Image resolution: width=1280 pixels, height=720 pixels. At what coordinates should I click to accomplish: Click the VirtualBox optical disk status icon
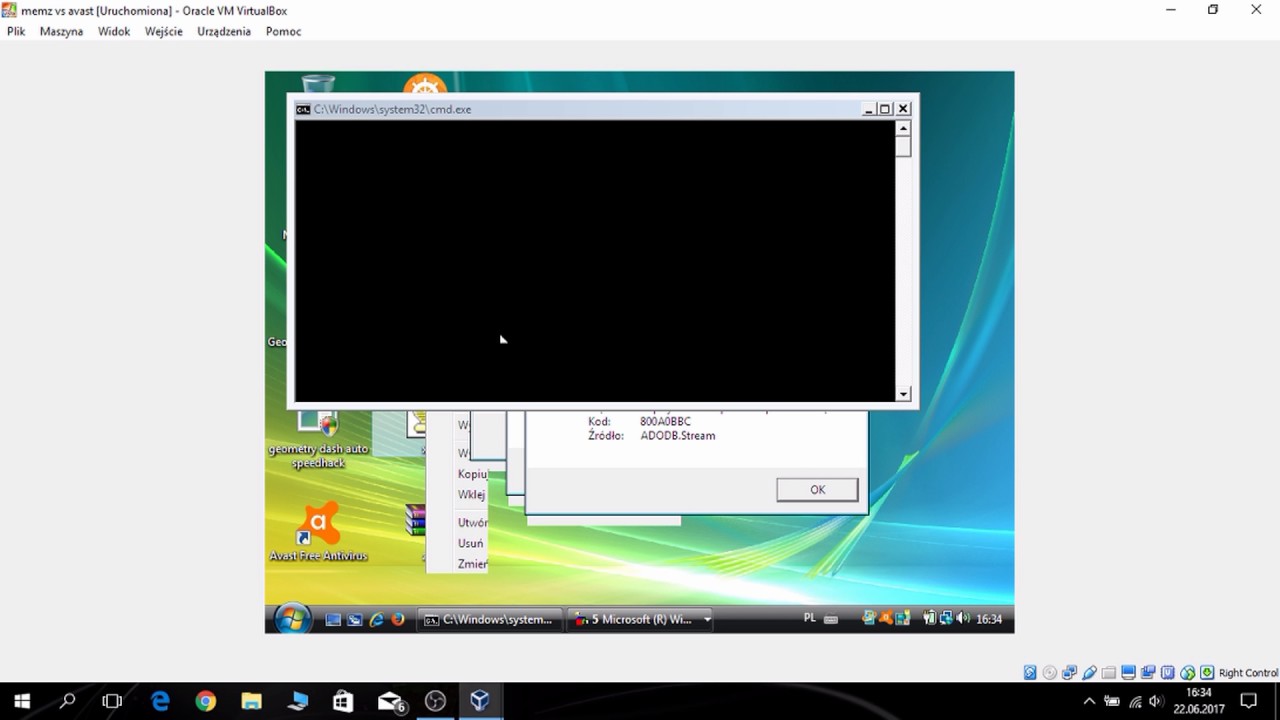[1050, 673]
